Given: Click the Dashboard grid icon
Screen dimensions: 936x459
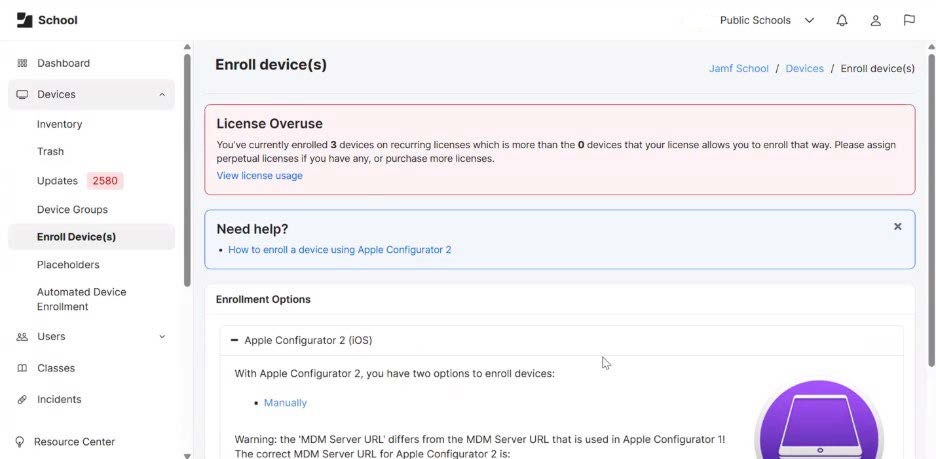Looking at the screenshot, I should [x=22, y=63].
